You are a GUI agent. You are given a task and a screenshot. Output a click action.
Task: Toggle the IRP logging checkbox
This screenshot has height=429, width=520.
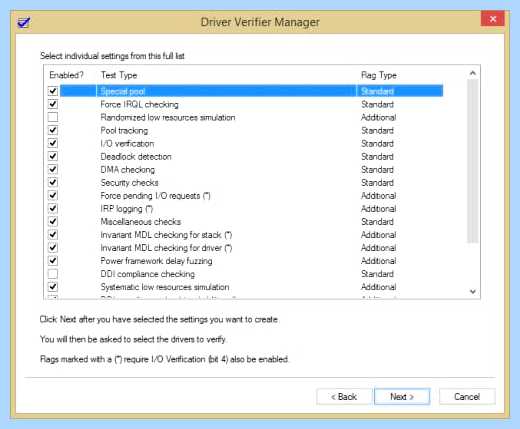(53, 208)
